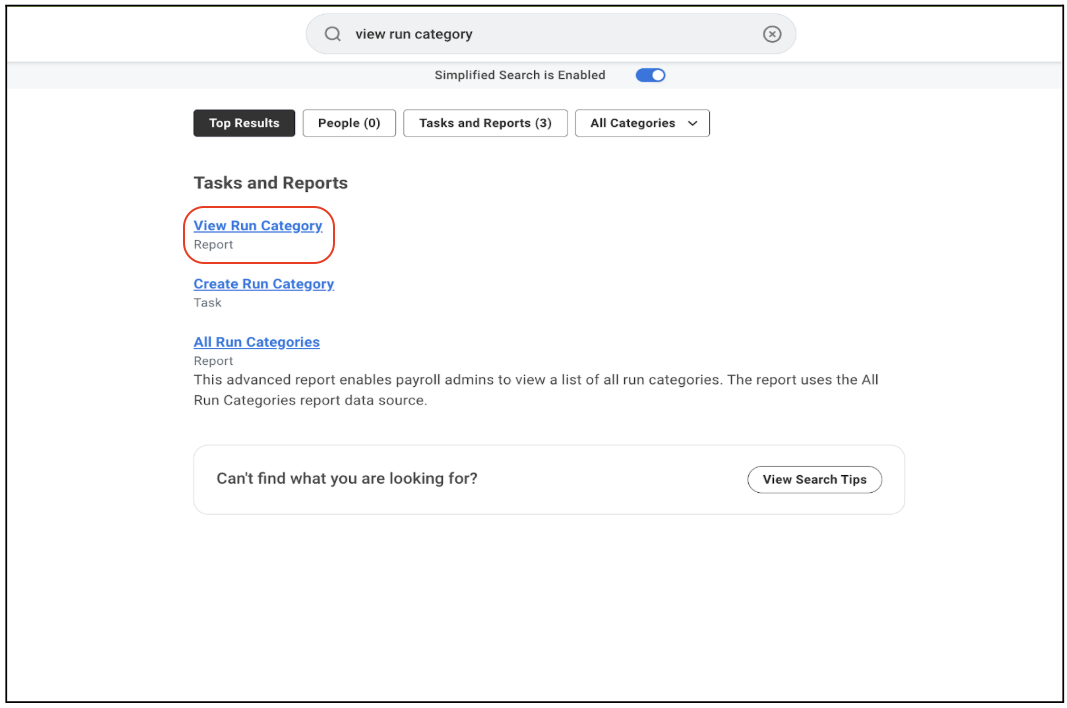1067x708 pixels.
Task: Open the Create Run Category task link
Action: (264, 284)
